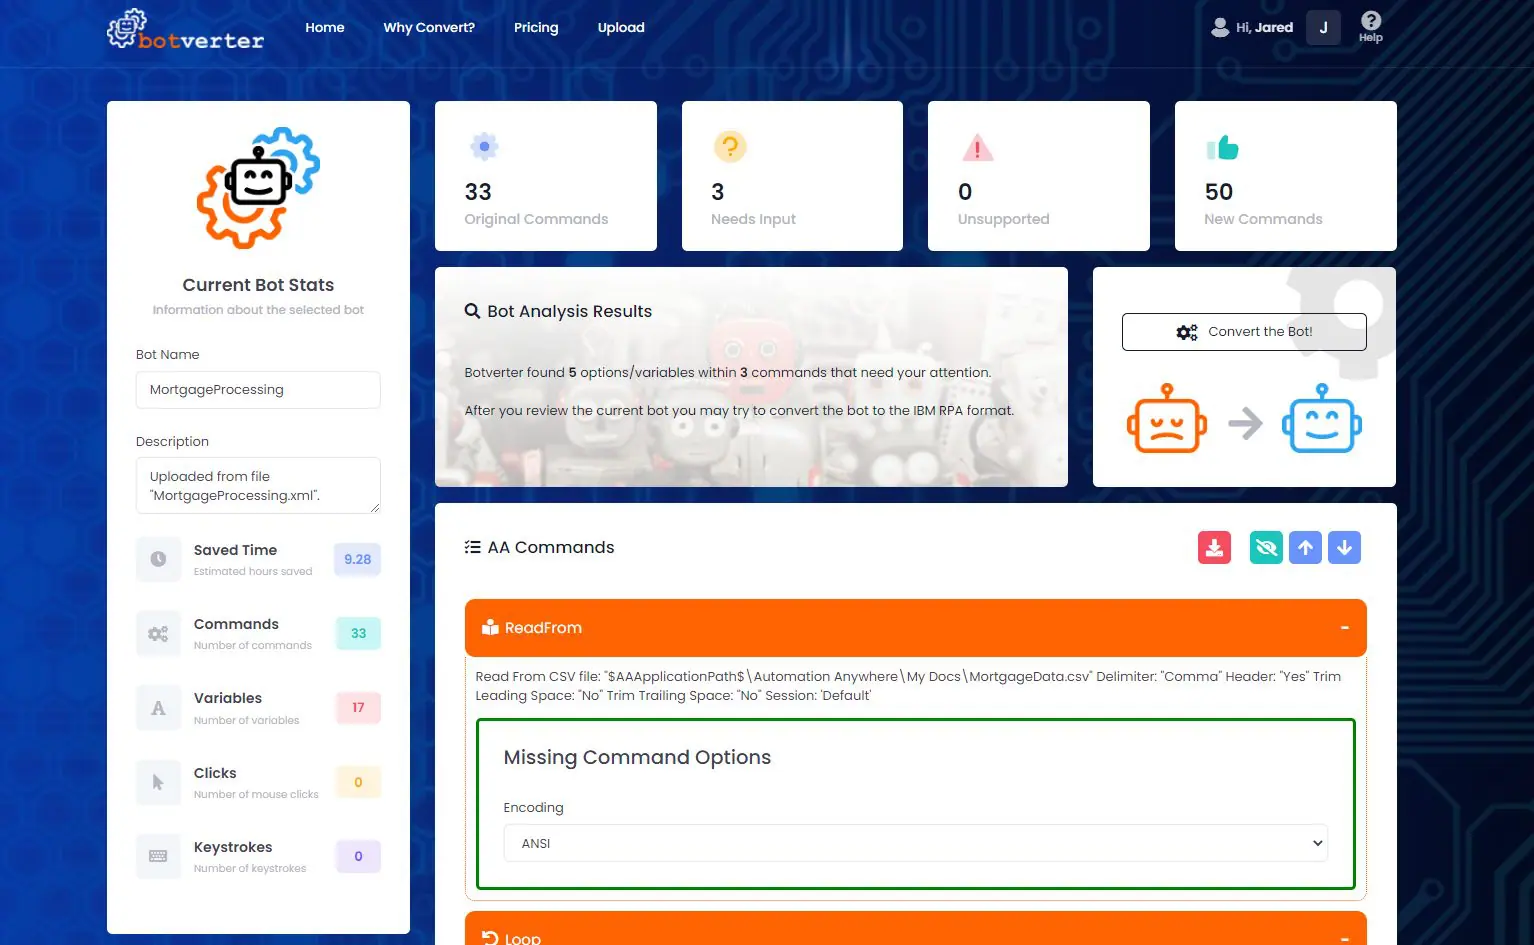Click the 9.28 saved time badge
1534x945 pixels.
point(358,560)
